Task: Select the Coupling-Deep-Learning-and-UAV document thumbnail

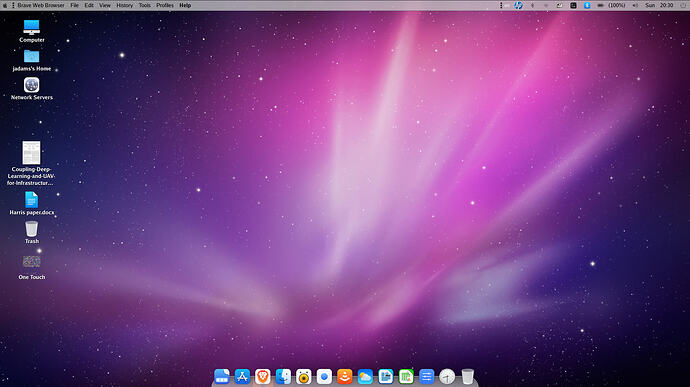Action: click(31, 153)
